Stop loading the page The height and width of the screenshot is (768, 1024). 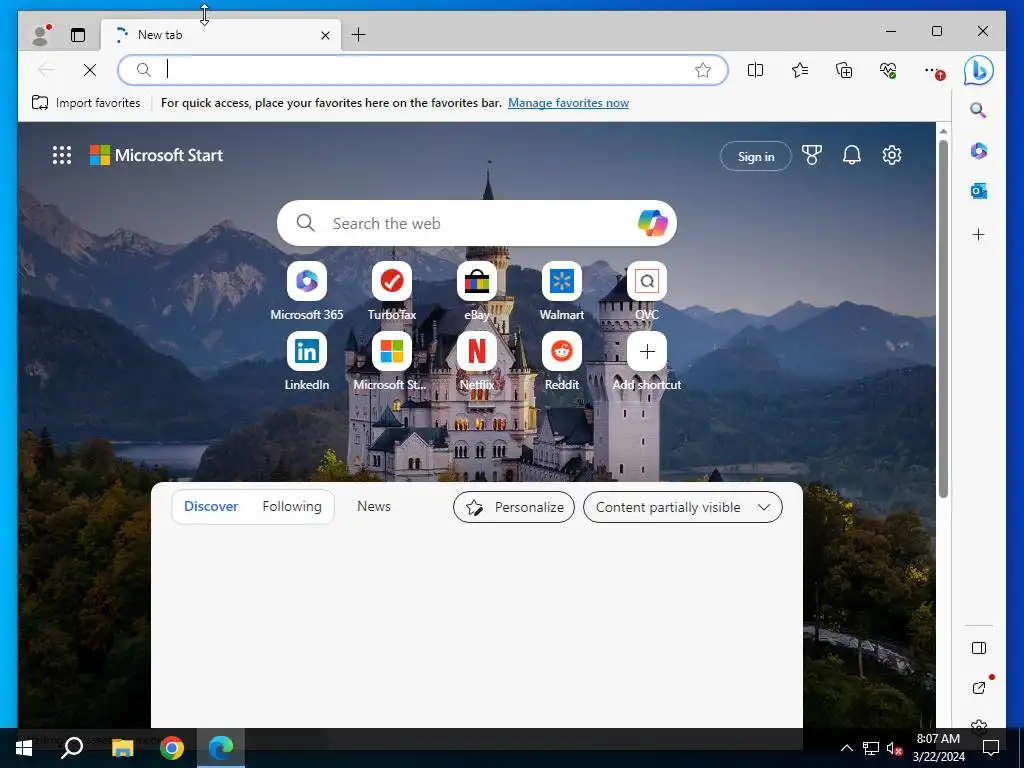(90, 70)
